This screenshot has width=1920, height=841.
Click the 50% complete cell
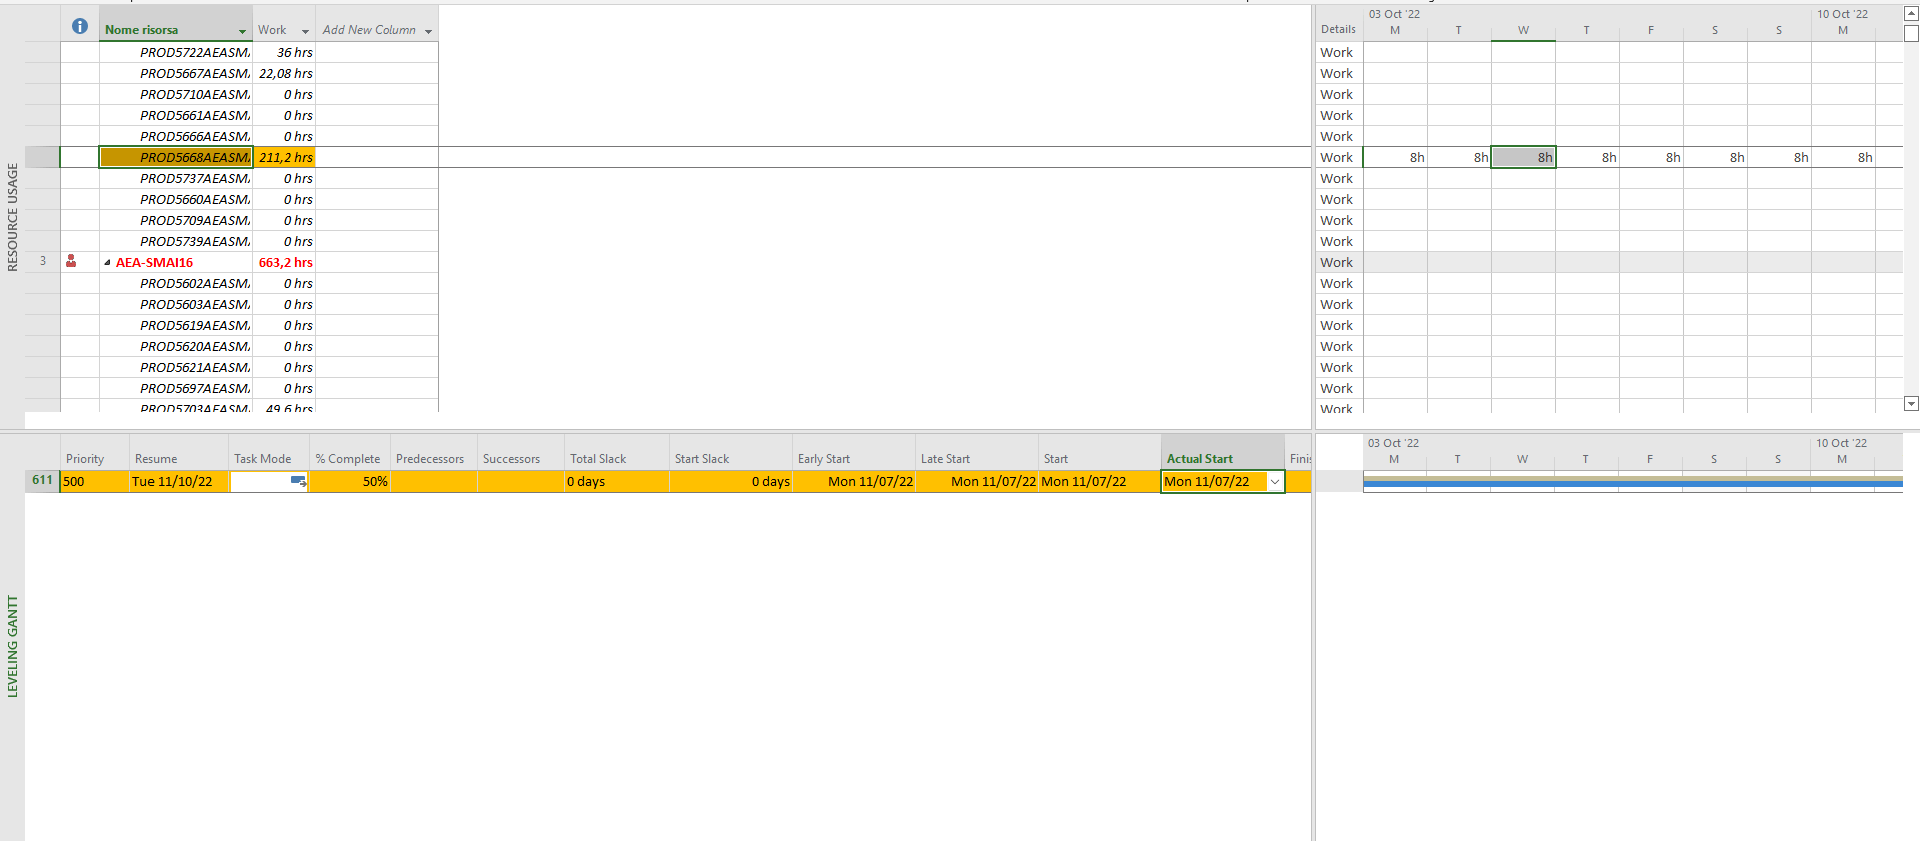[x=350, y=481]
